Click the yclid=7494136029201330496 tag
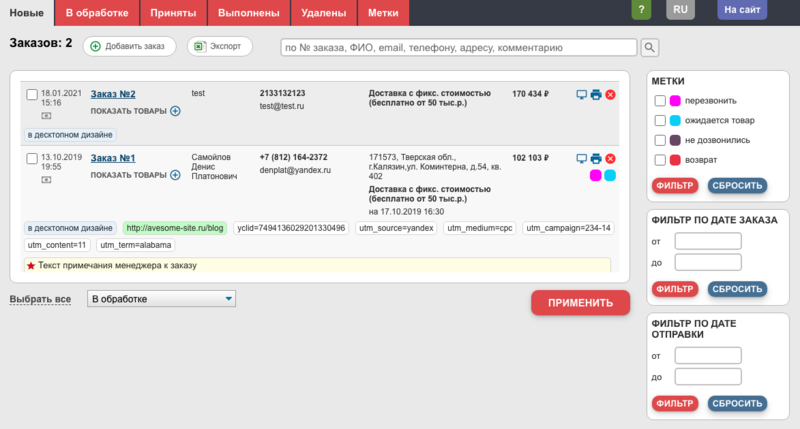This screenshot has width=800, height=429. 291,228
